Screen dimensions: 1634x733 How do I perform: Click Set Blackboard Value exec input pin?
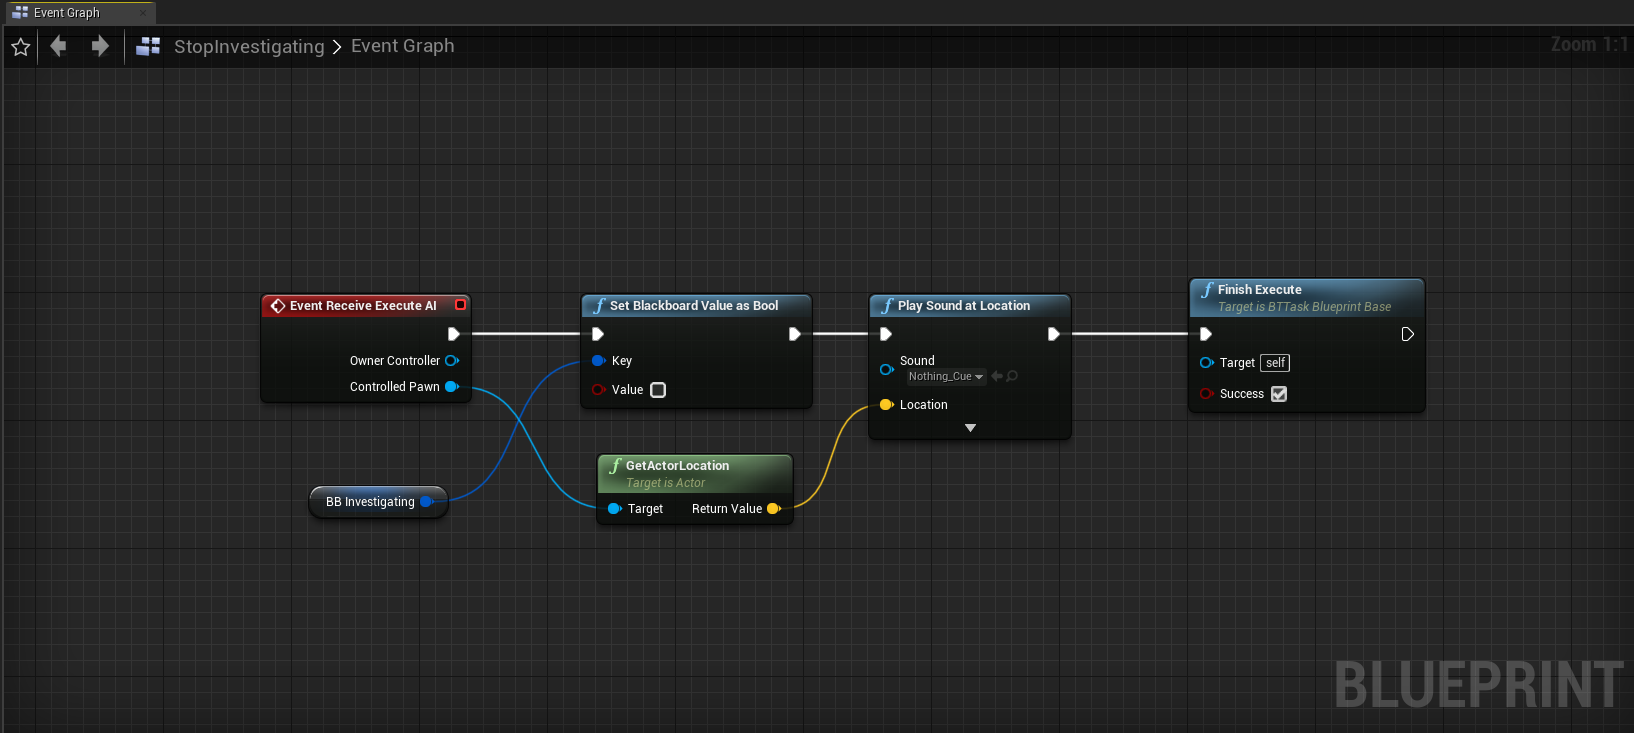coord(598,334)
